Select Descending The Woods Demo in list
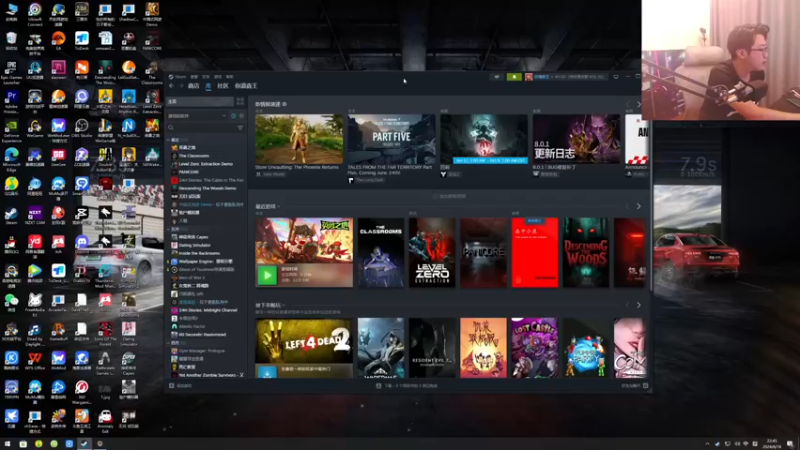 click(207, 188)
